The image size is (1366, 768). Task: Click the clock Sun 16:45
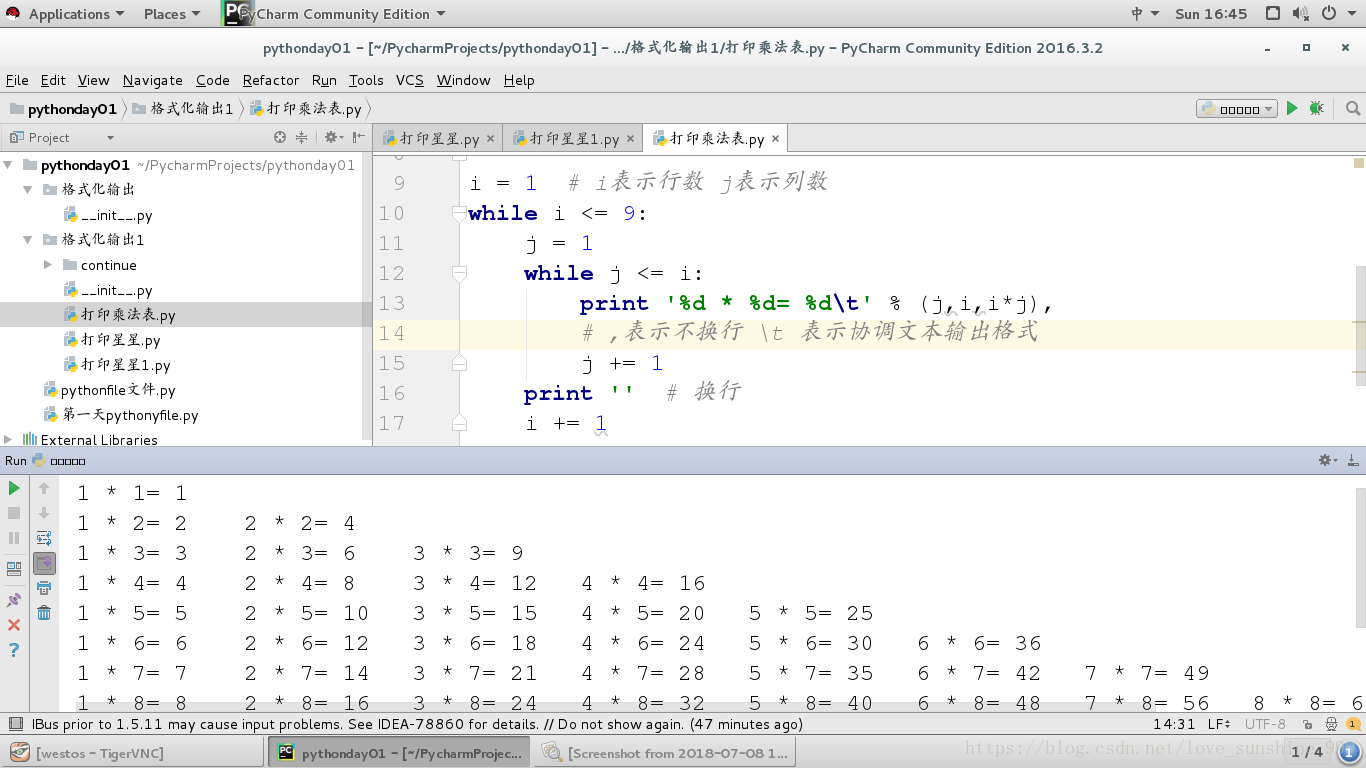click(x=1211, y=14)
